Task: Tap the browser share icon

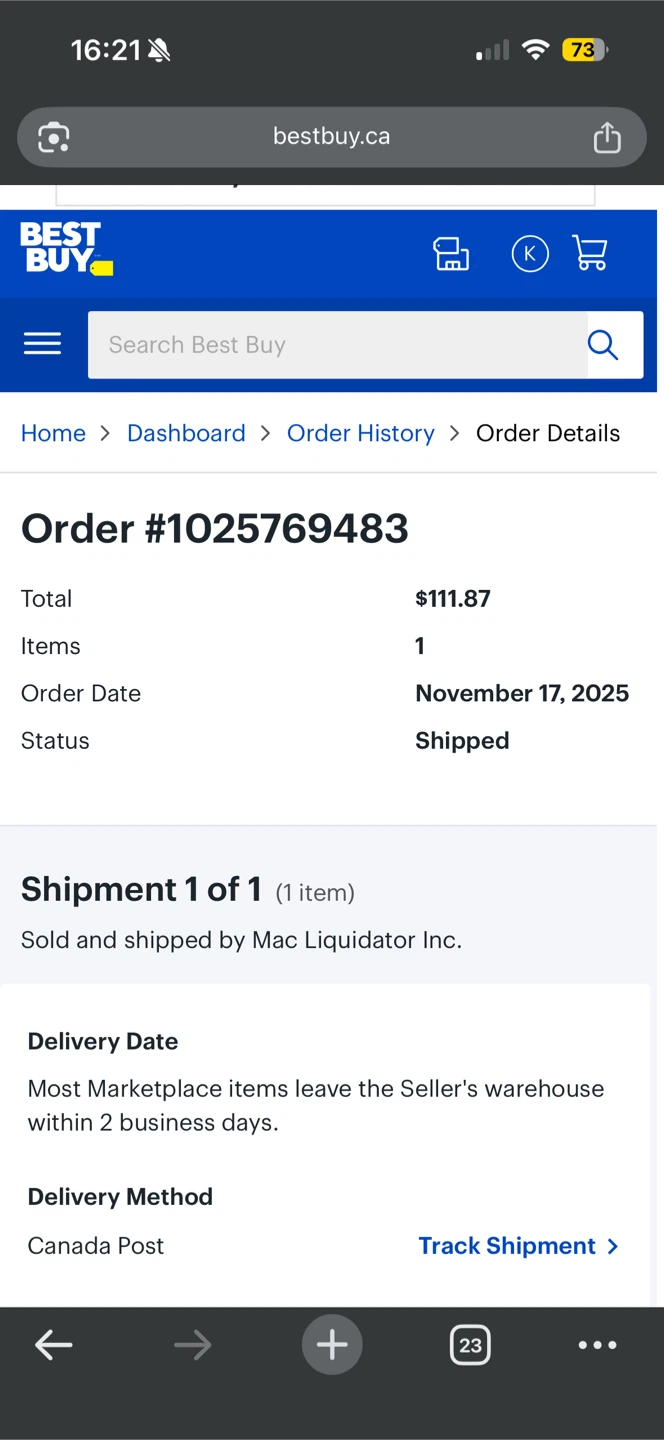Action: [607, 137]
